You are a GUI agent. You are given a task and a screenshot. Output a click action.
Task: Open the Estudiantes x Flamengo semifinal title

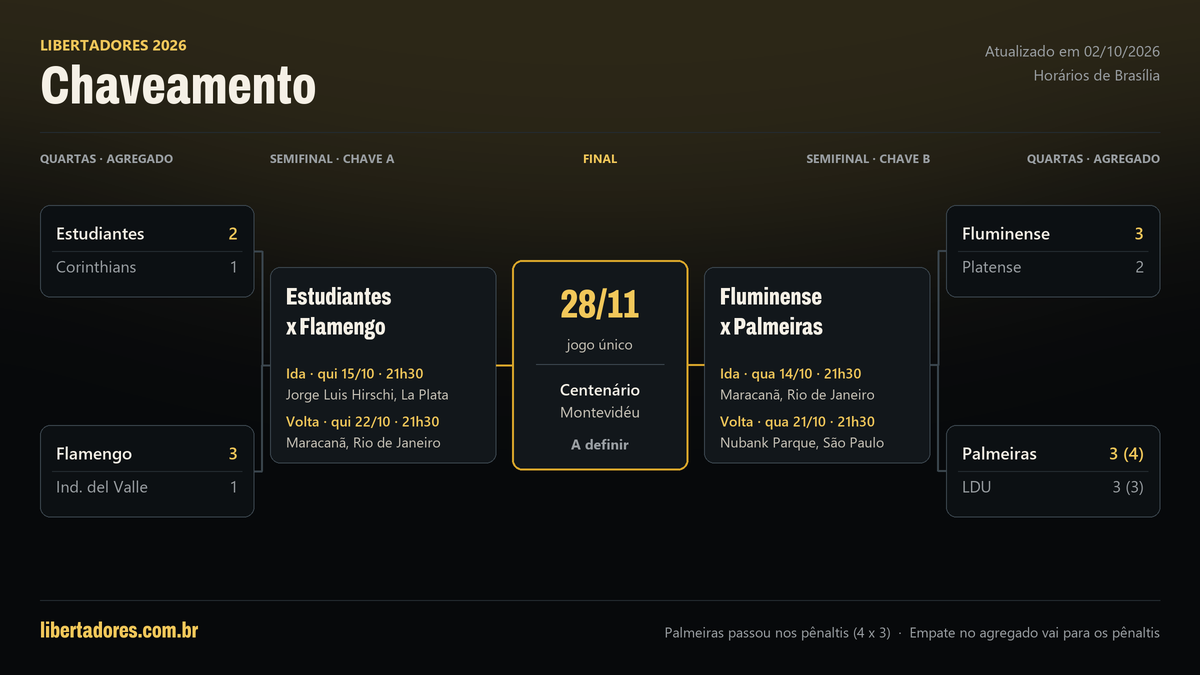coord(339,311)
